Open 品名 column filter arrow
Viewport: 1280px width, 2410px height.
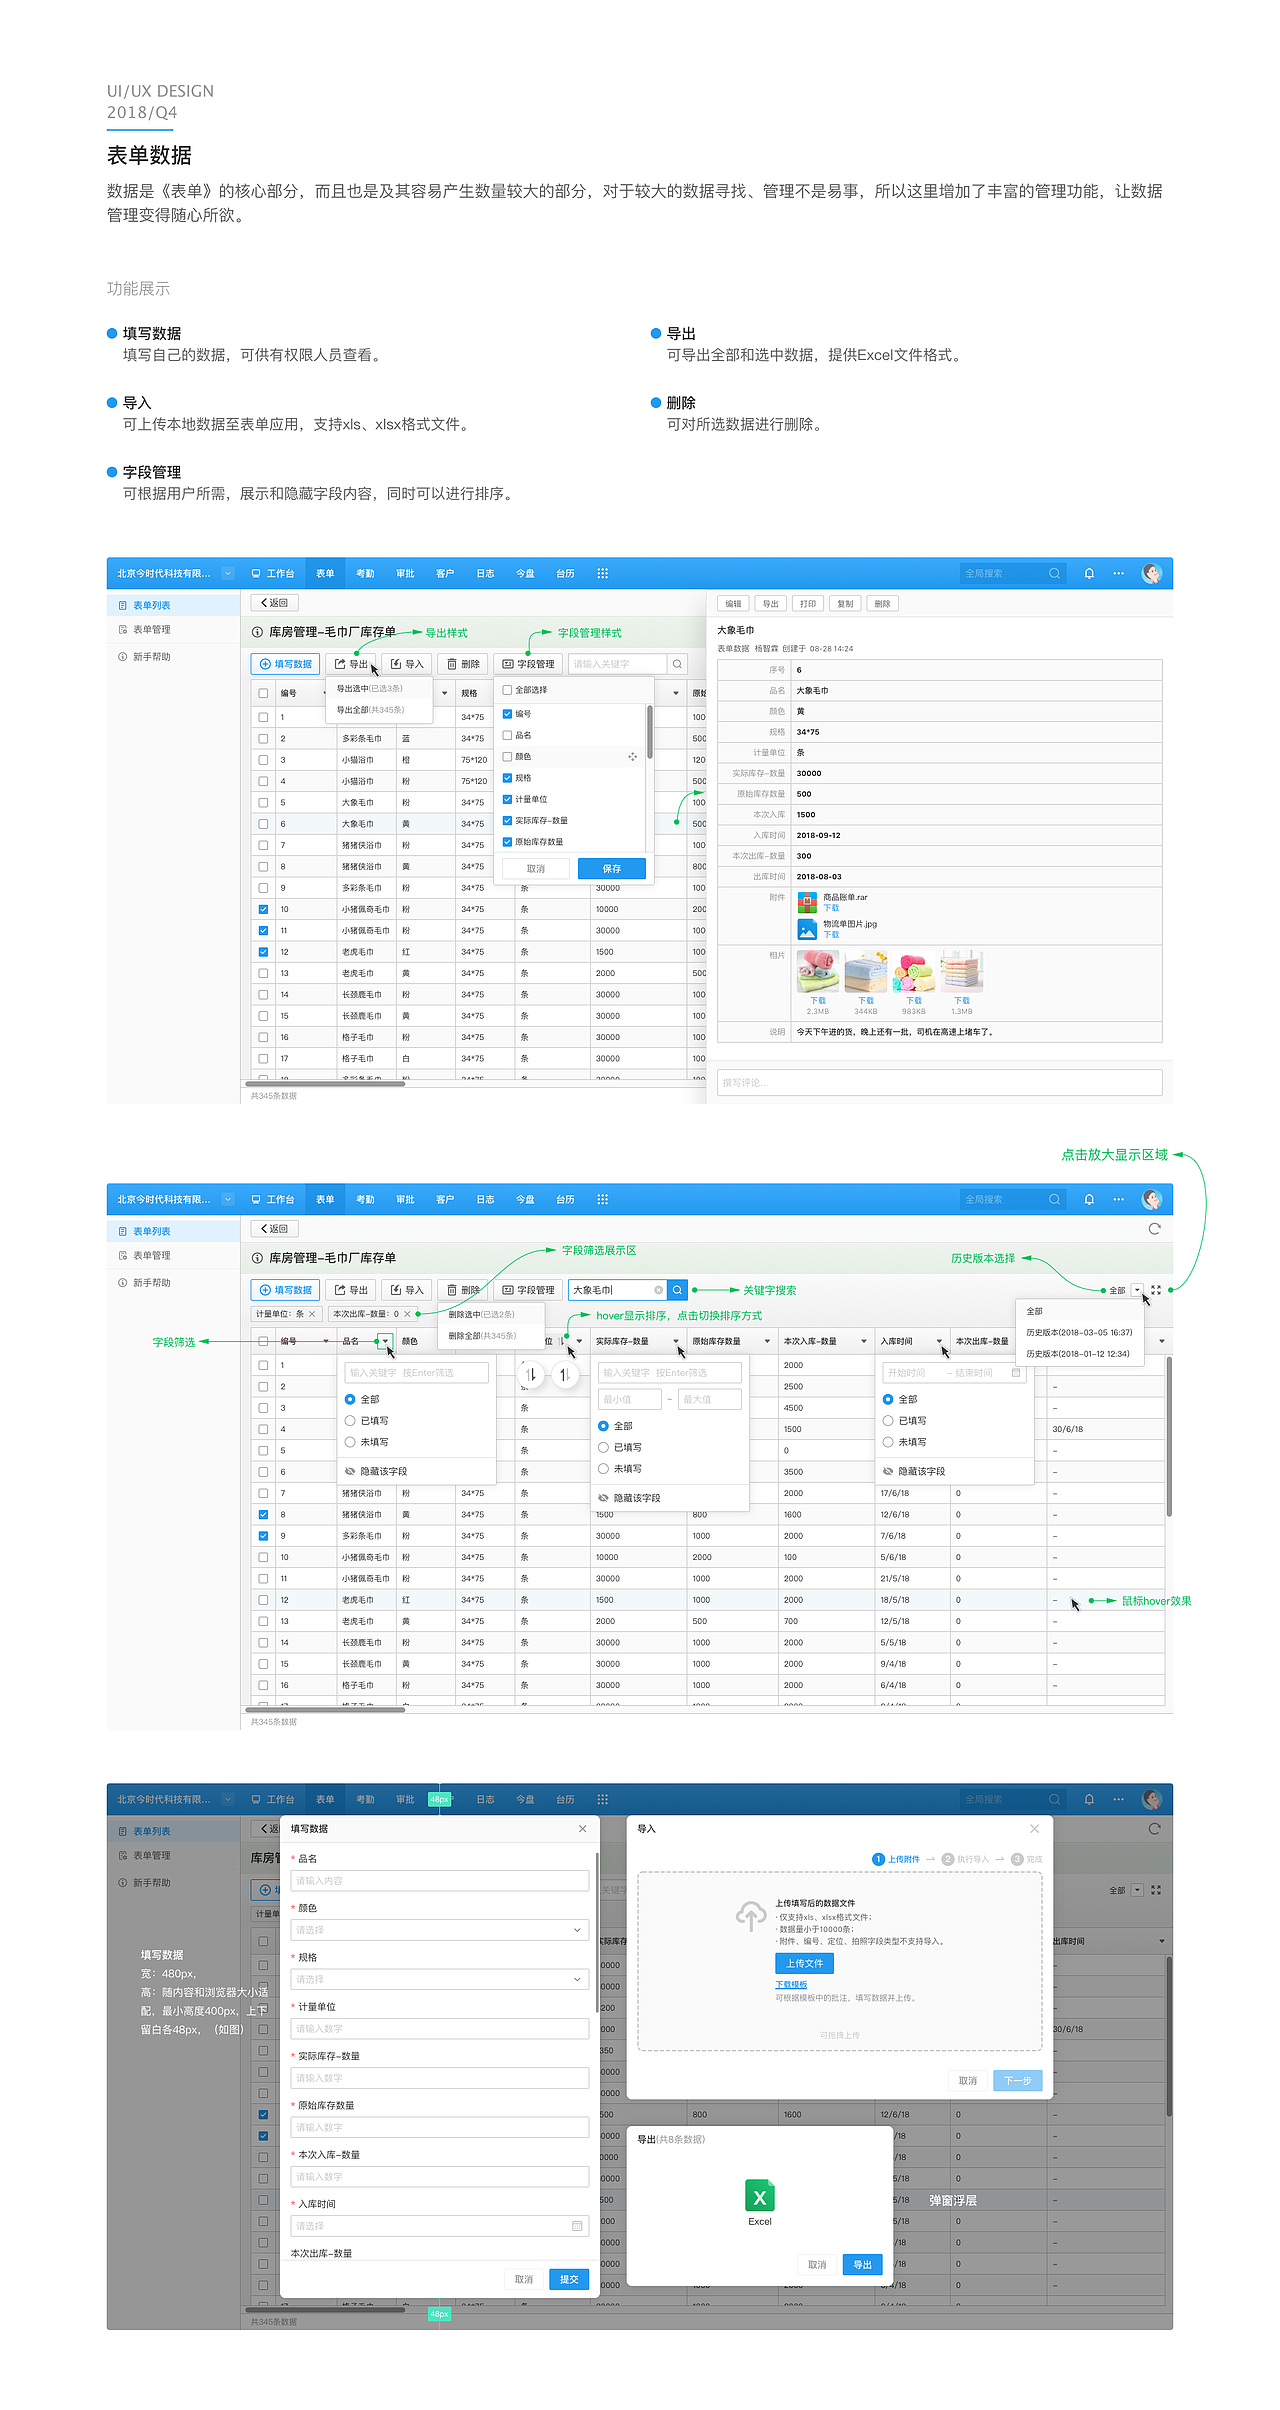pyautogui.click(x=385, y=1342)
